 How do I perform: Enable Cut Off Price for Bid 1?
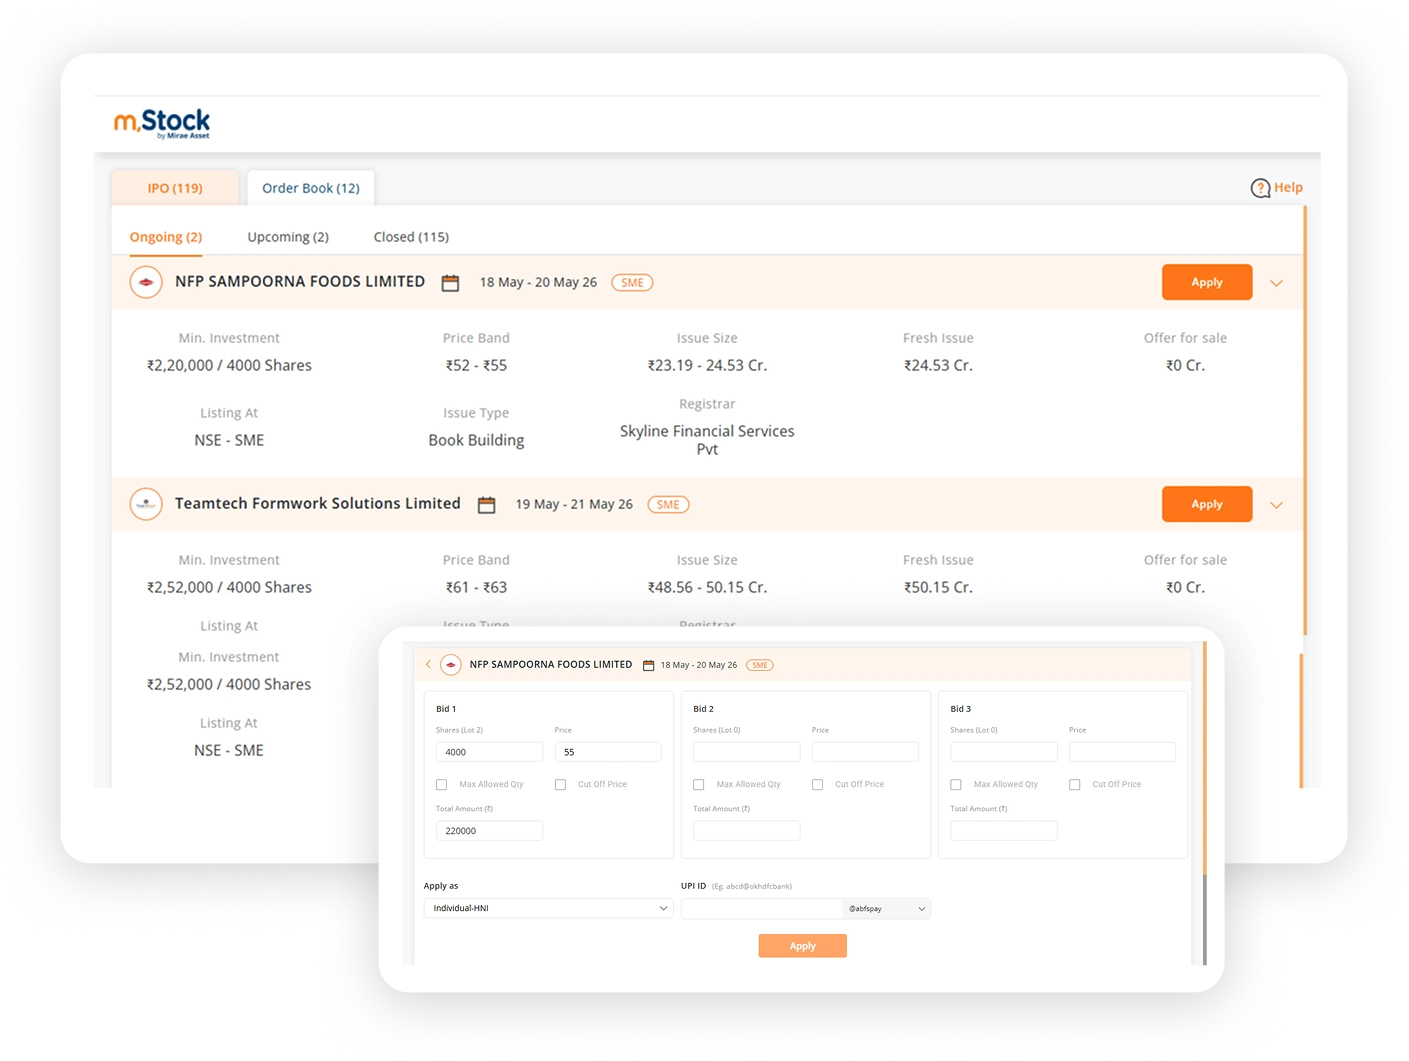tap(560, 785)
